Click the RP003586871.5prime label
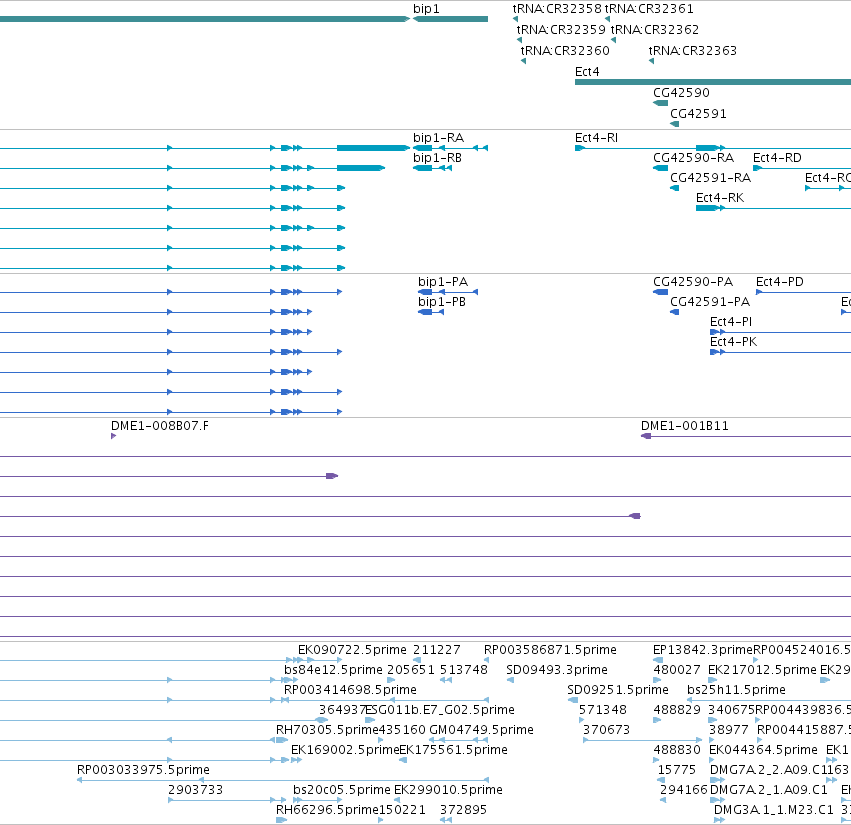 point(550,650)
